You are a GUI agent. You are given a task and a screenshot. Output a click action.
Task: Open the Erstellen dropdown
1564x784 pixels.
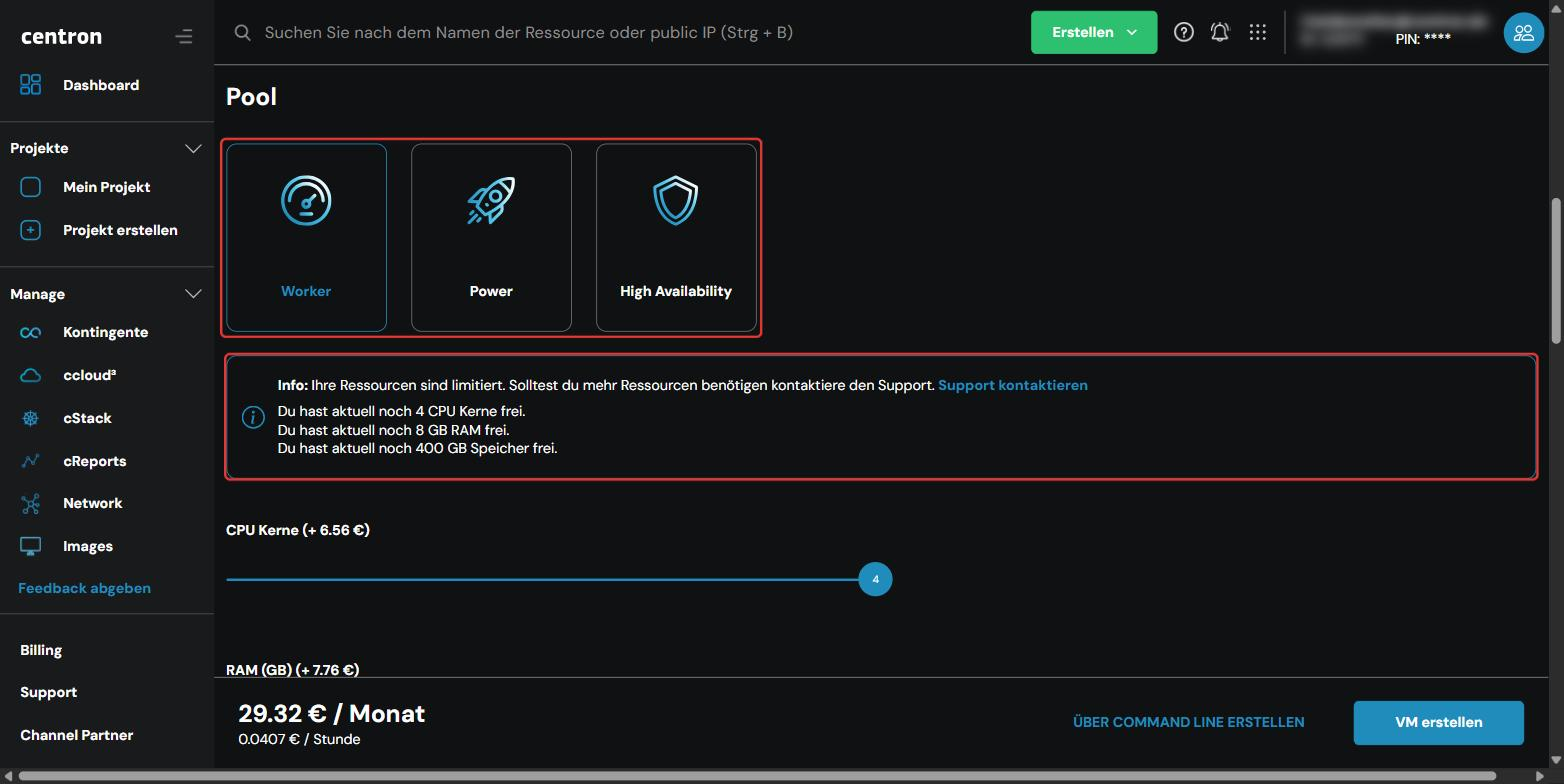pos(1094,32)
